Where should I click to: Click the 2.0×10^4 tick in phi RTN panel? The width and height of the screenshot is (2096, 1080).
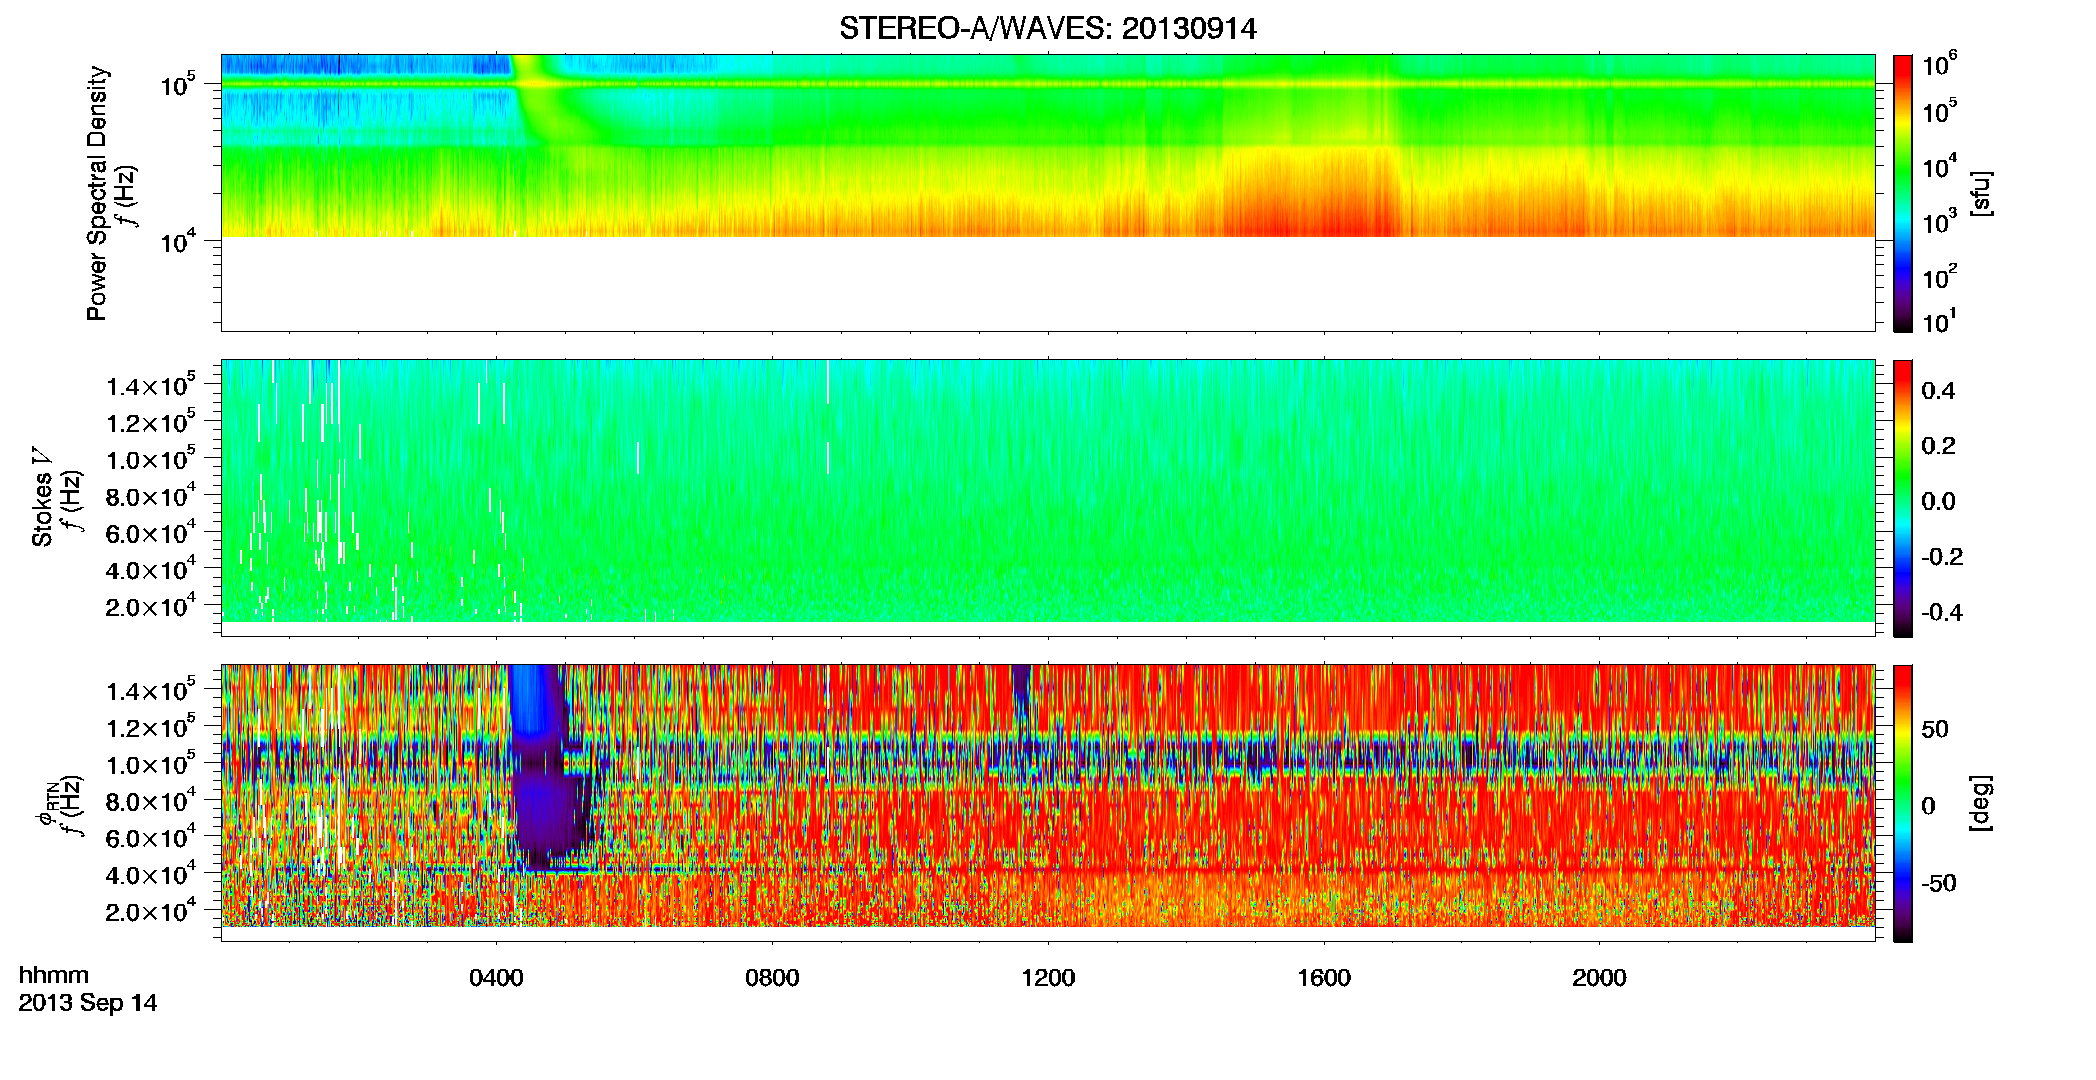pos(151,910)
